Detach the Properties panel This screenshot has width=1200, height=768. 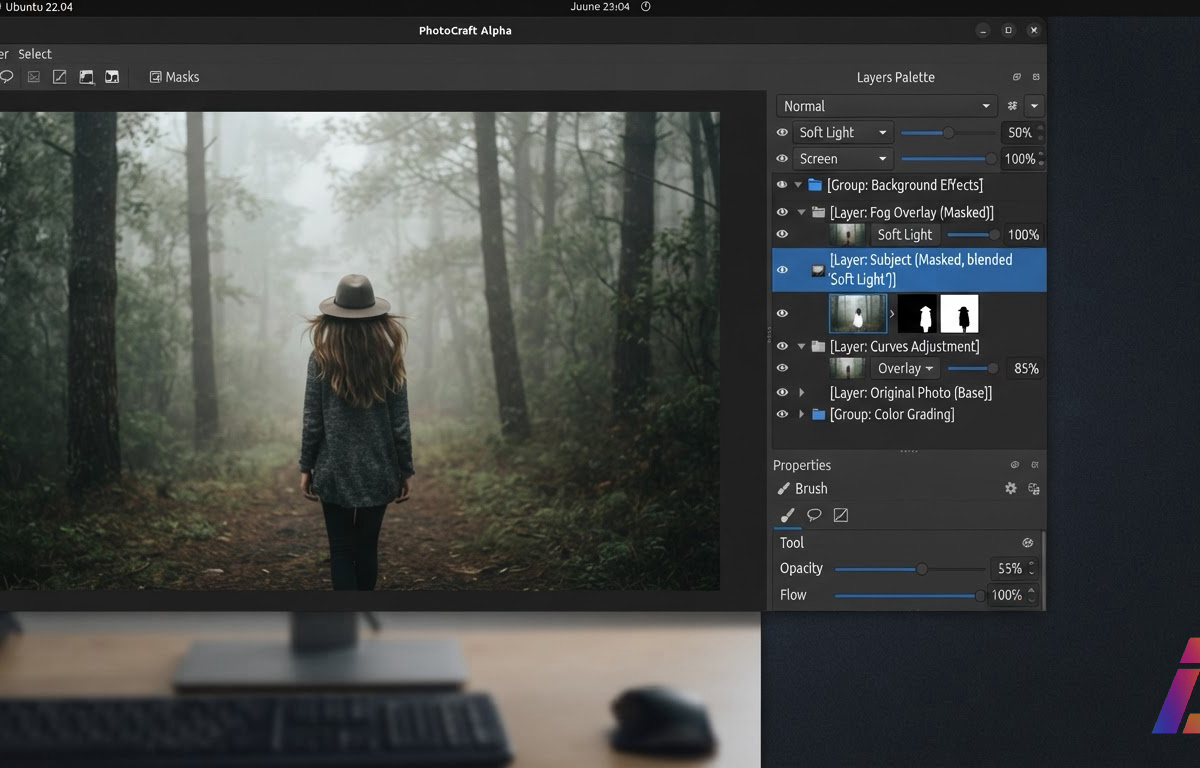(x=1015, y=465)
